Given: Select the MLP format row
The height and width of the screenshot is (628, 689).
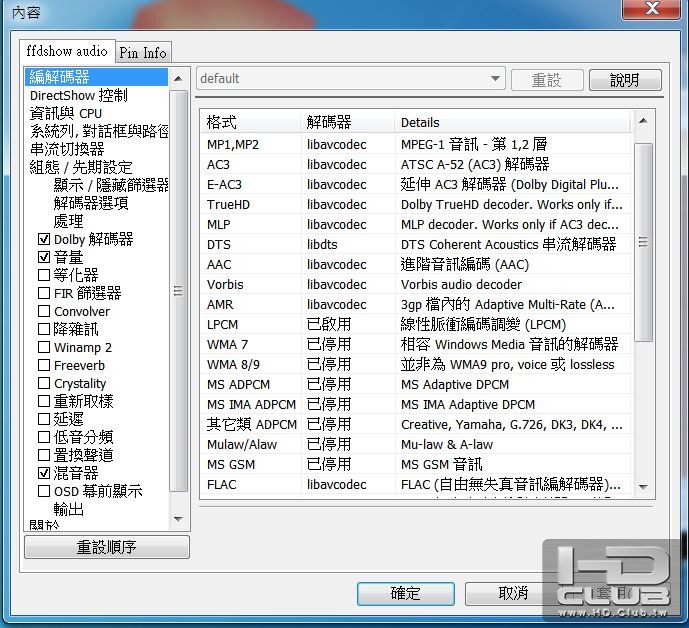Looking at the screenshot, I should pos(416,225).
